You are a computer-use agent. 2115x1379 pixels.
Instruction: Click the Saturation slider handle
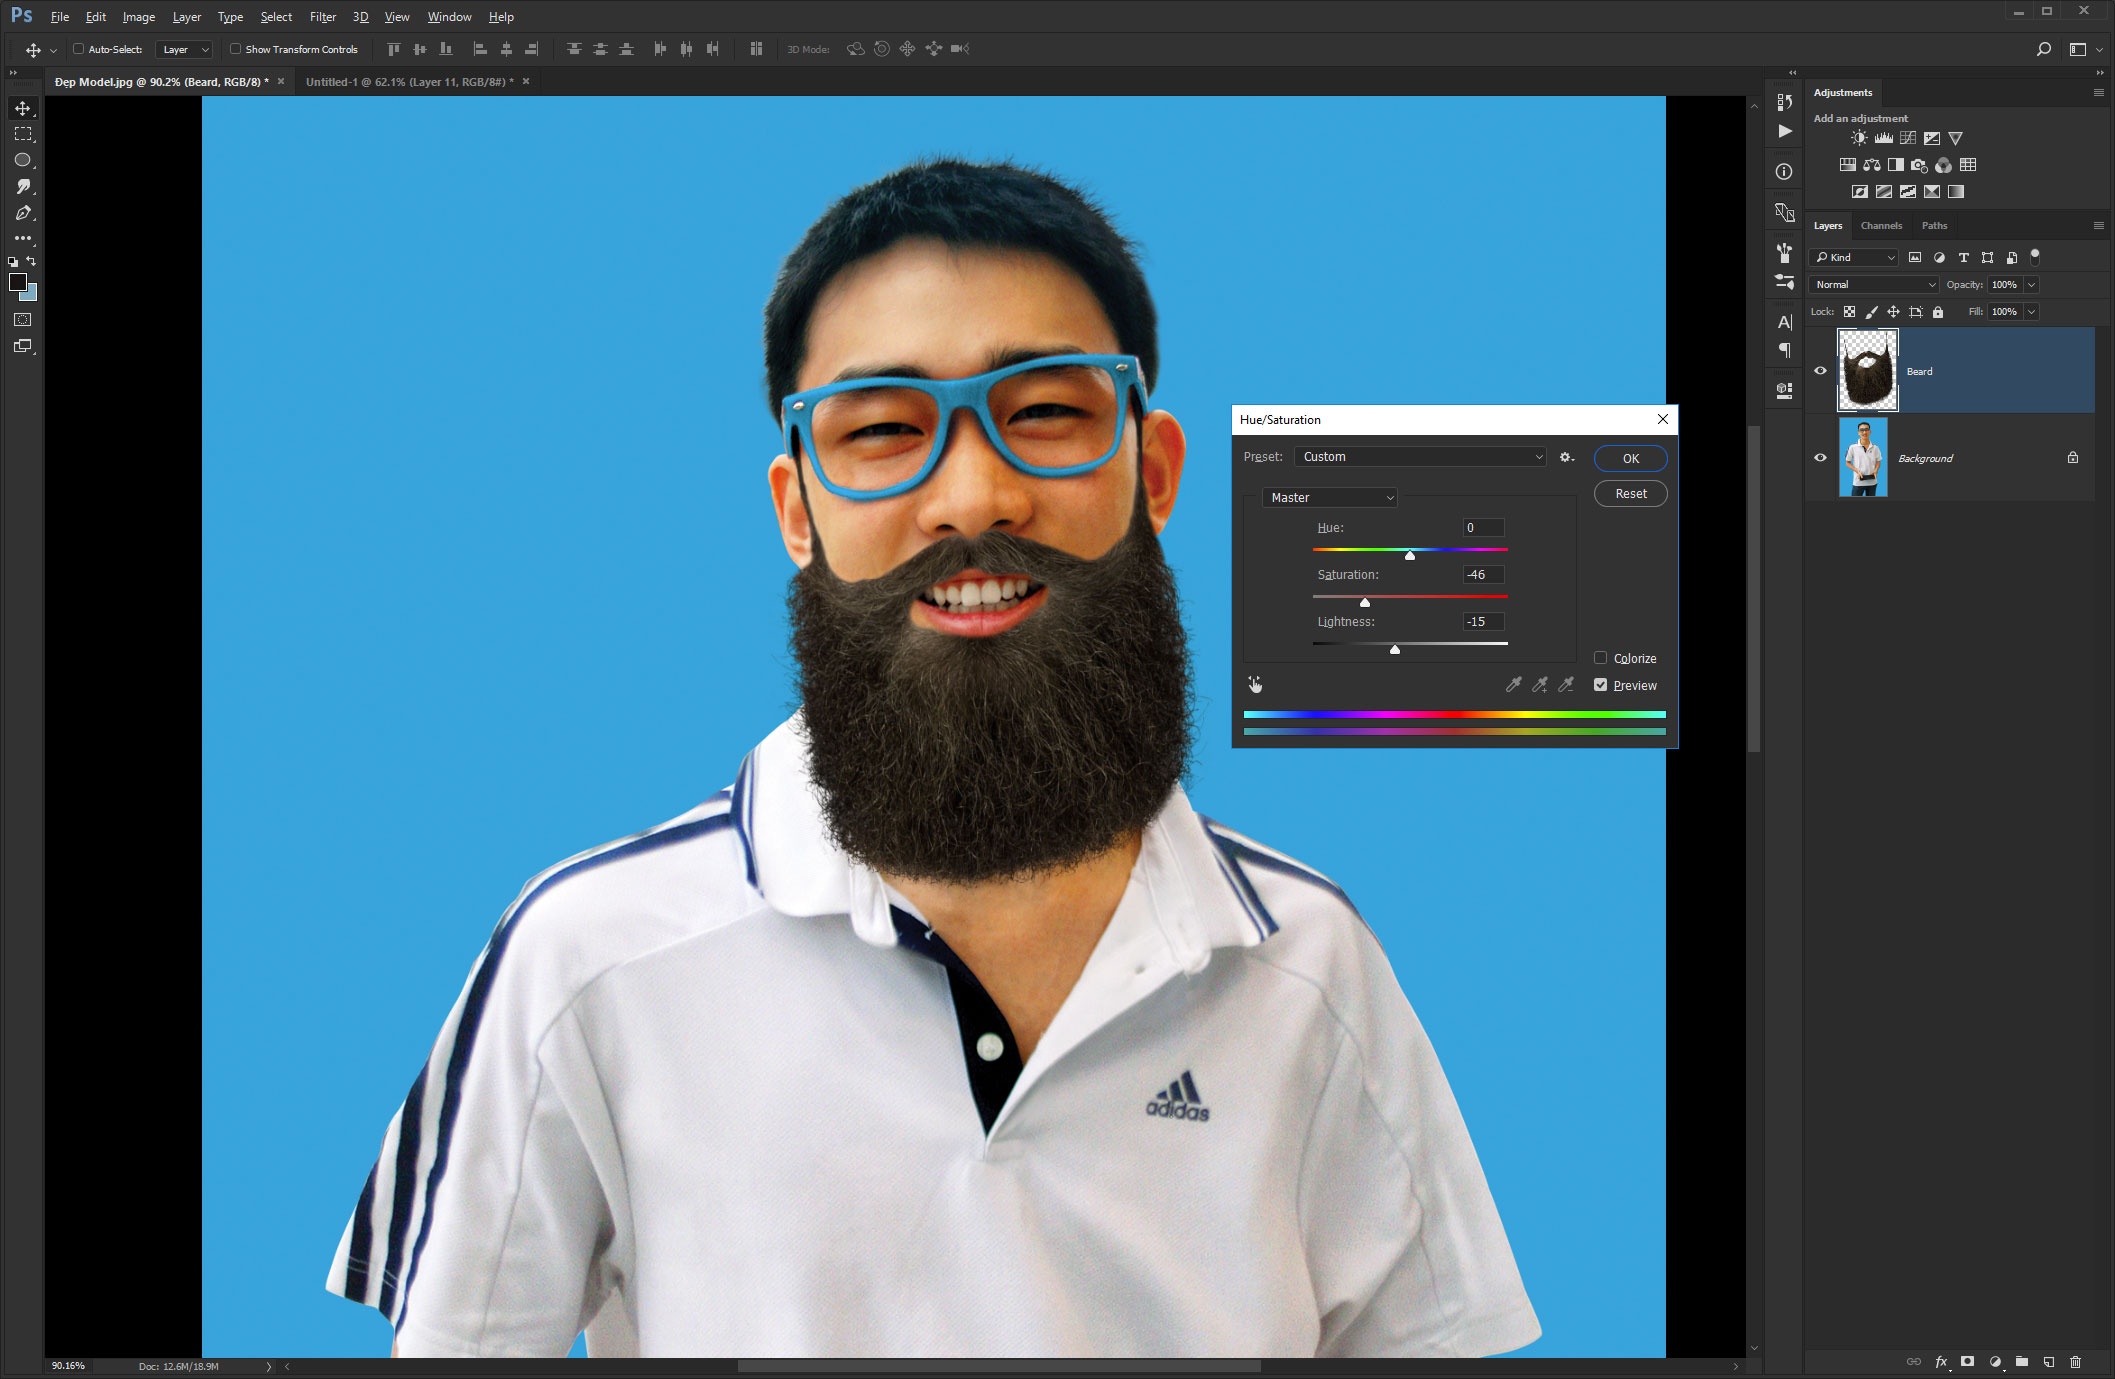pos(1365,602)
